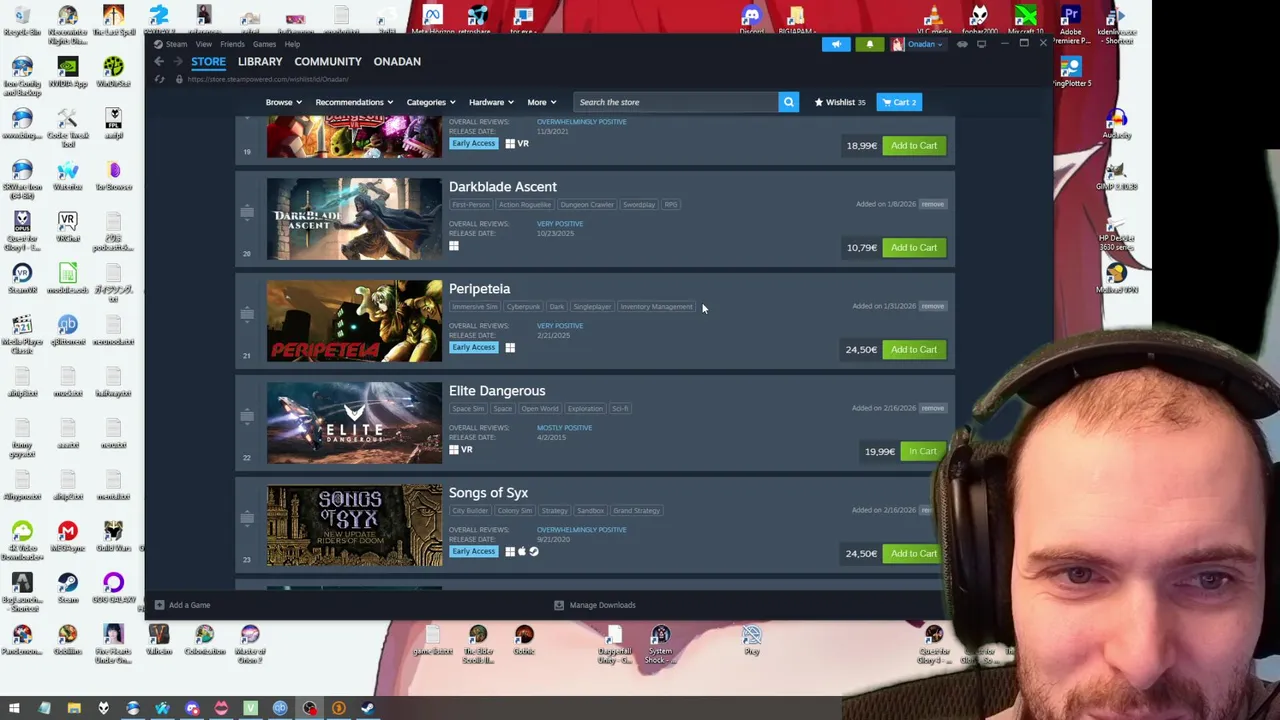Click the Dungeon Crawler tag on Darkblade Ascent

click(x=587, y=205)
